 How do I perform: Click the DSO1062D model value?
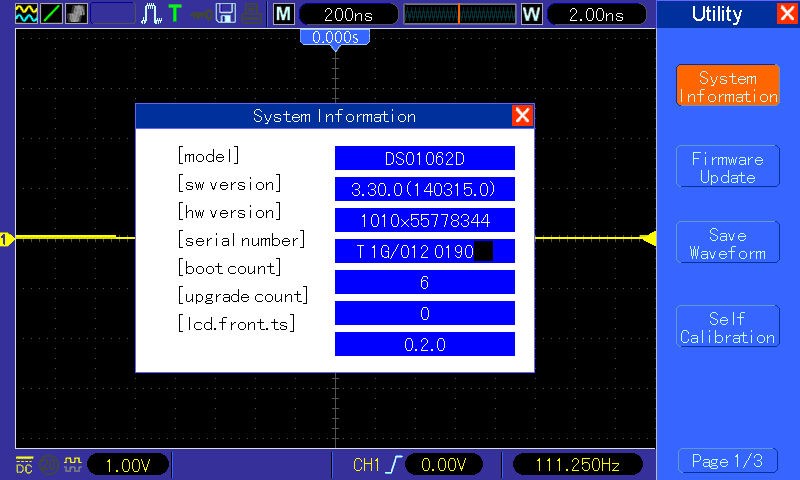click(x=424, y=158)
